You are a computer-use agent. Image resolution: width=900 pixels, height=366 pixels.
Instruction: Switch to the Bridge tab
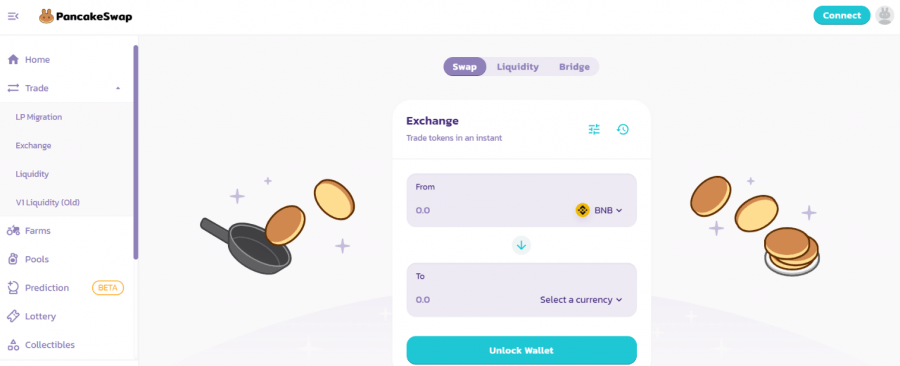[574, 67]
